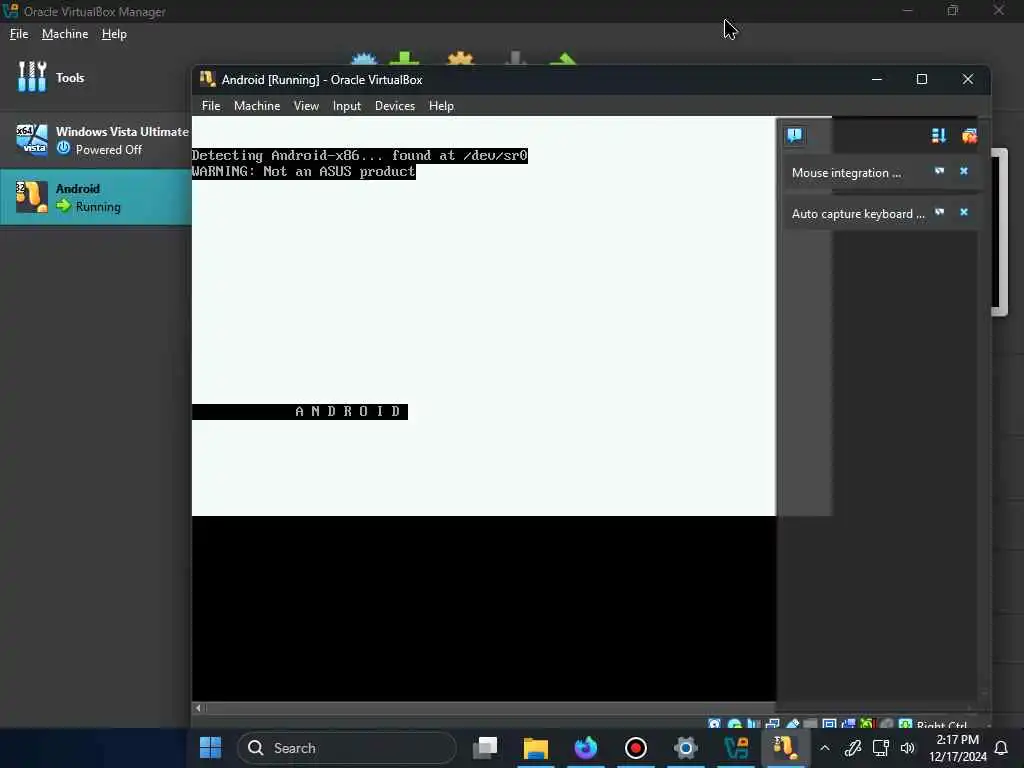Click the orange Settings gear toolbar icon

460,59
